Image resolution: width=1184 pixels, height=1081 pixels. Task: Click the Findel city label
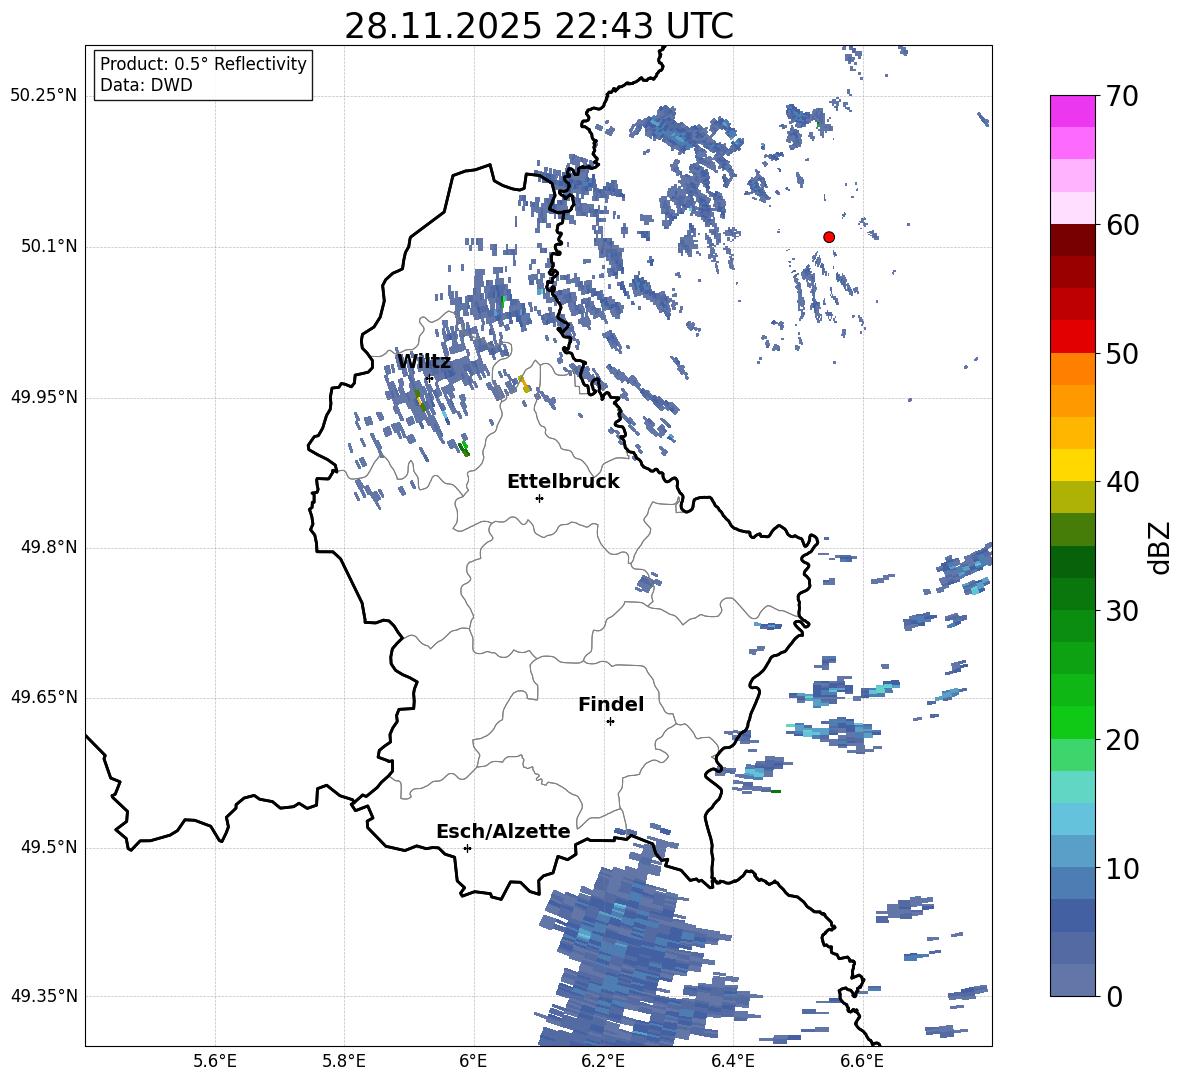tap(611, 704)
